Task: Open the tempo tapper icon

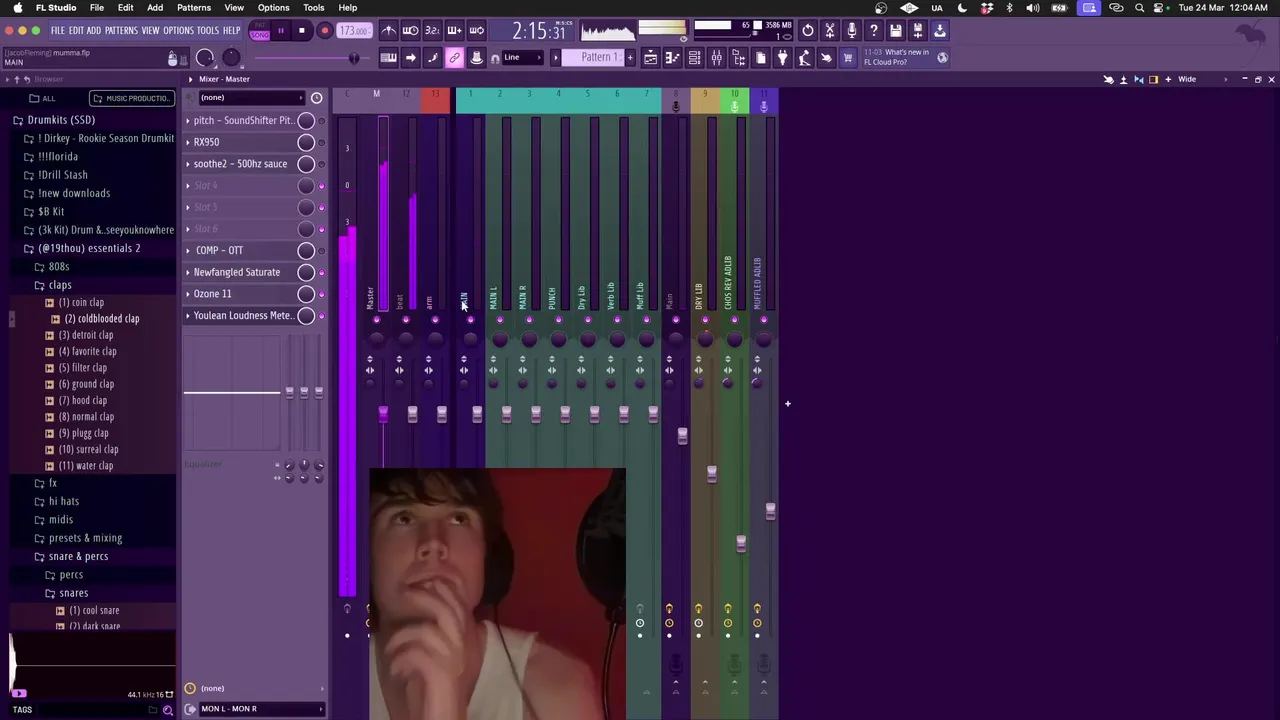Action: 804,58
